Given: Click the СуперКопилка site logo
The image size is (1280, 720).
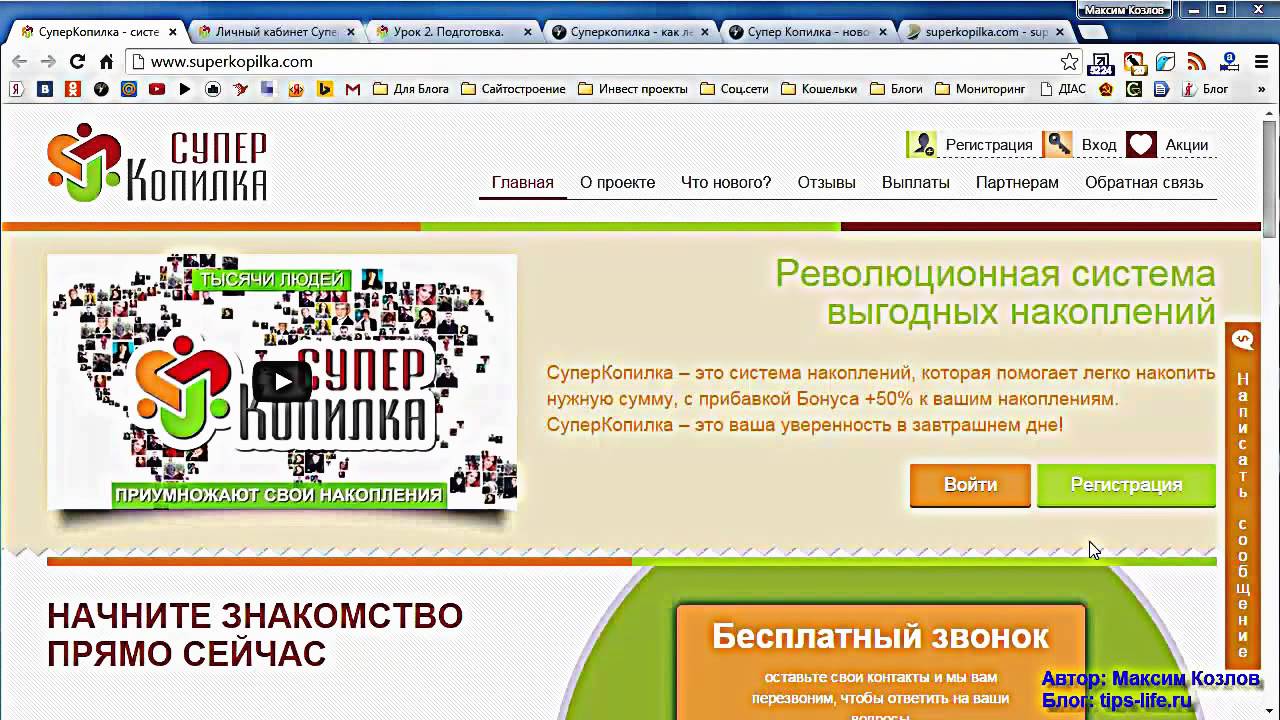Looking at the screenshot, I should click(x=157, y=163).
